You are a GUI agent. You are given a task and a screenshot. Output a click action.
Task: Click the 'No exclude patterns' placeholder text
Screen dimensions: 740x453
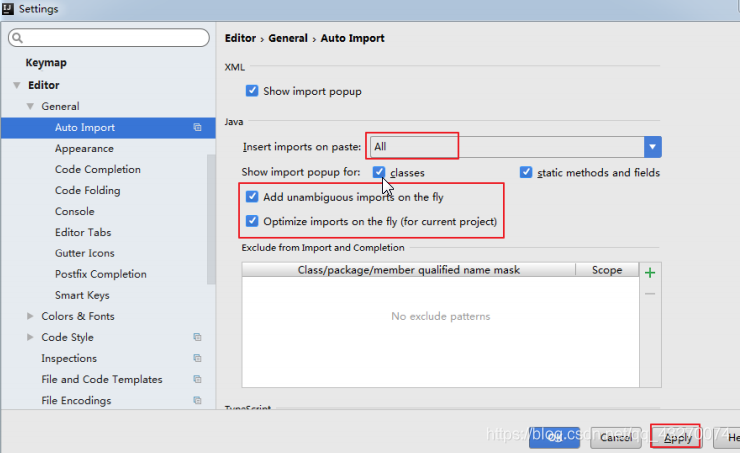coord(441,316)
